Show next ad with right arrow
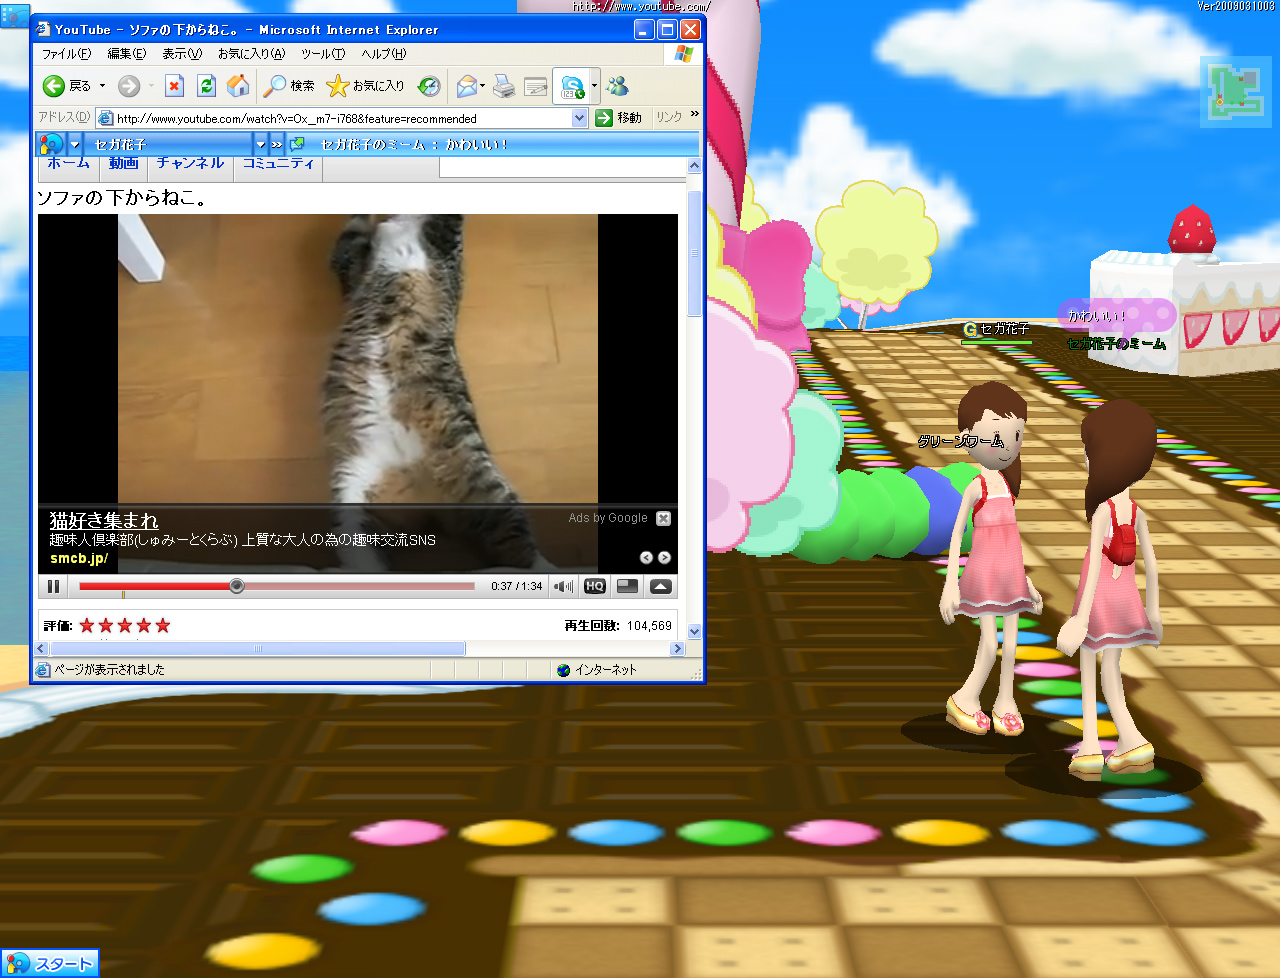This screenshot has height=978, width=1280. [664, 558]
